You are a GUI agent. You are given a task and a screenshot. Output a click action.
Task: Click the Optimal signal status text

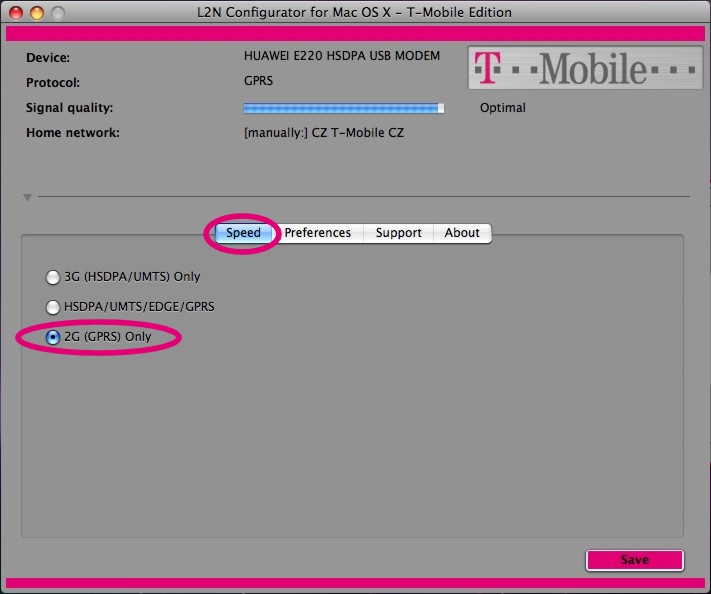(x=503, y=108)
